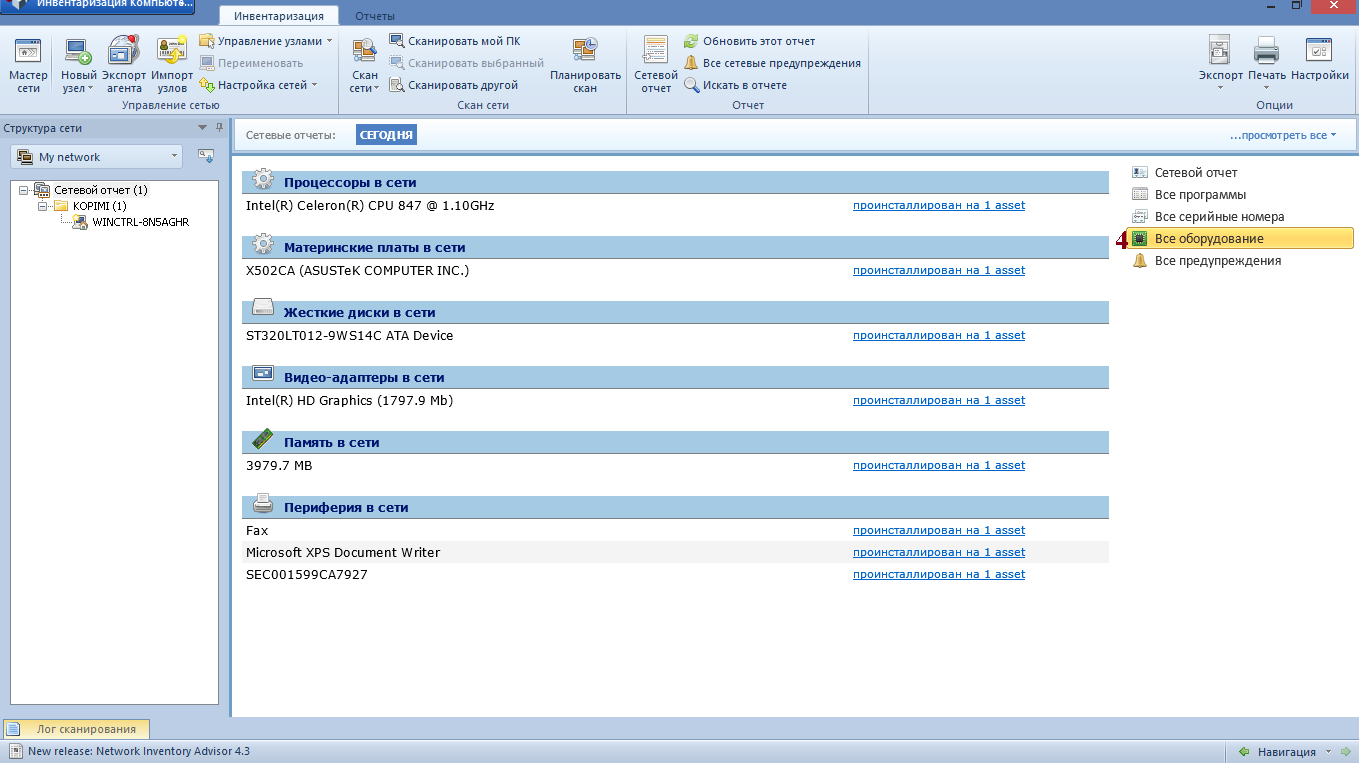1359x763 pixels.
Task: Switch to the Инвентаризация tab
Action: click(x=279, y=16)
